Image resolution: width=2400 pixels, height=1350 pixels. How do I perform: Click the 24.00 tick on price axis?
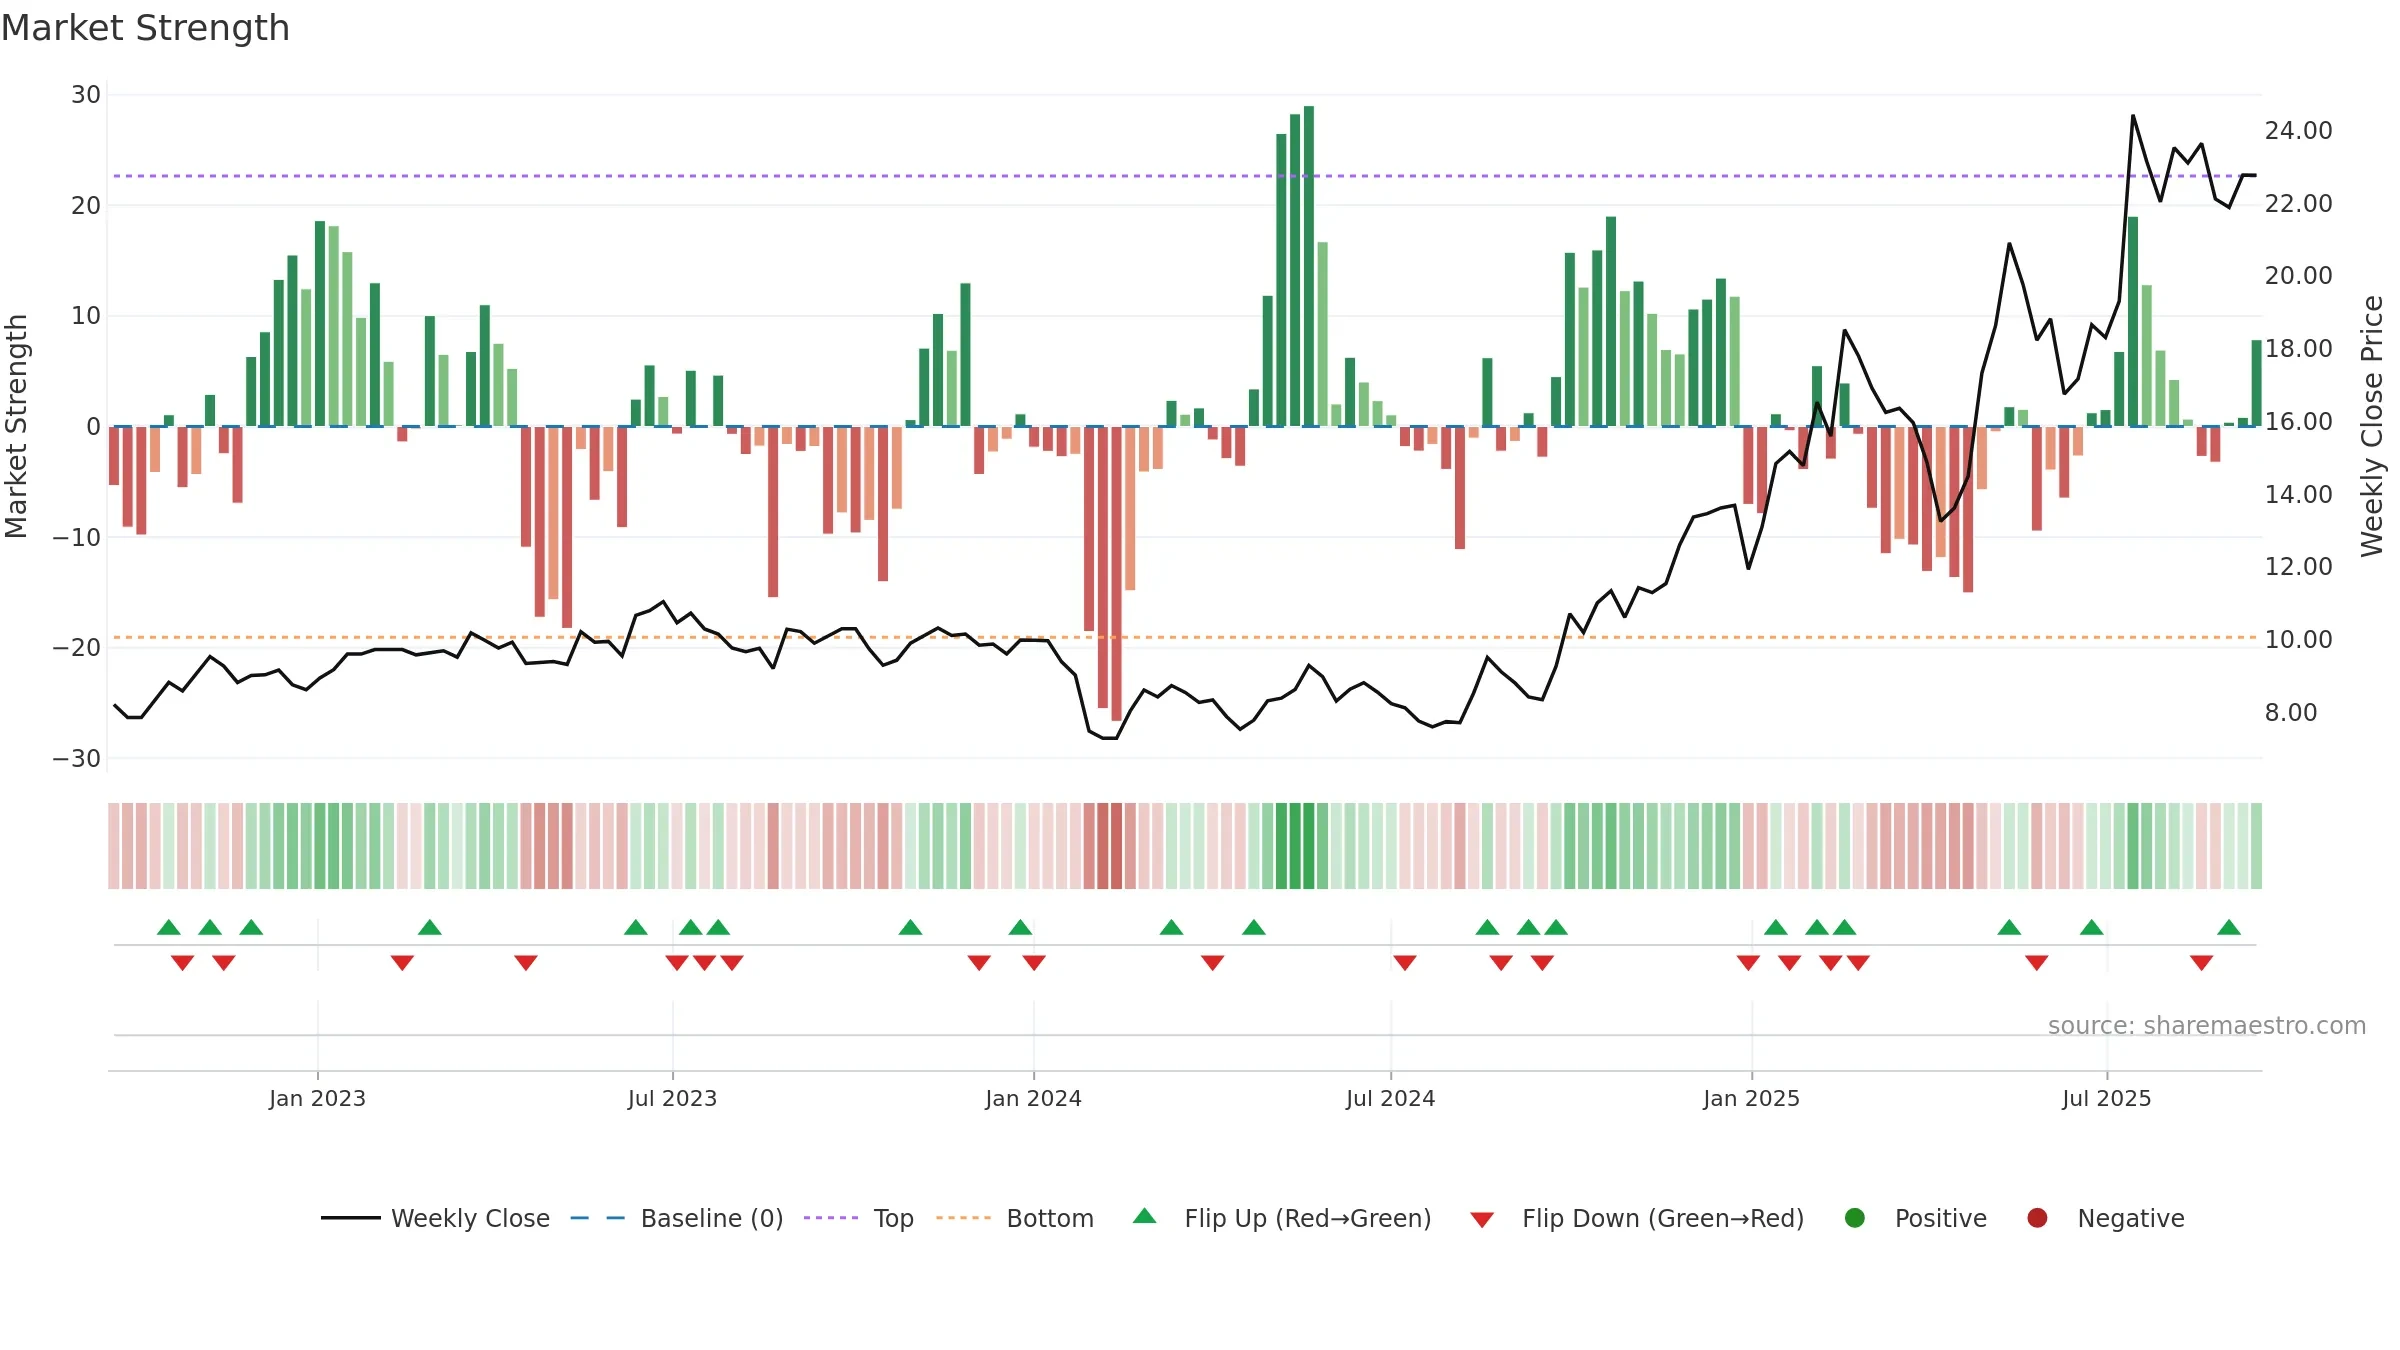coord(2298,131)
